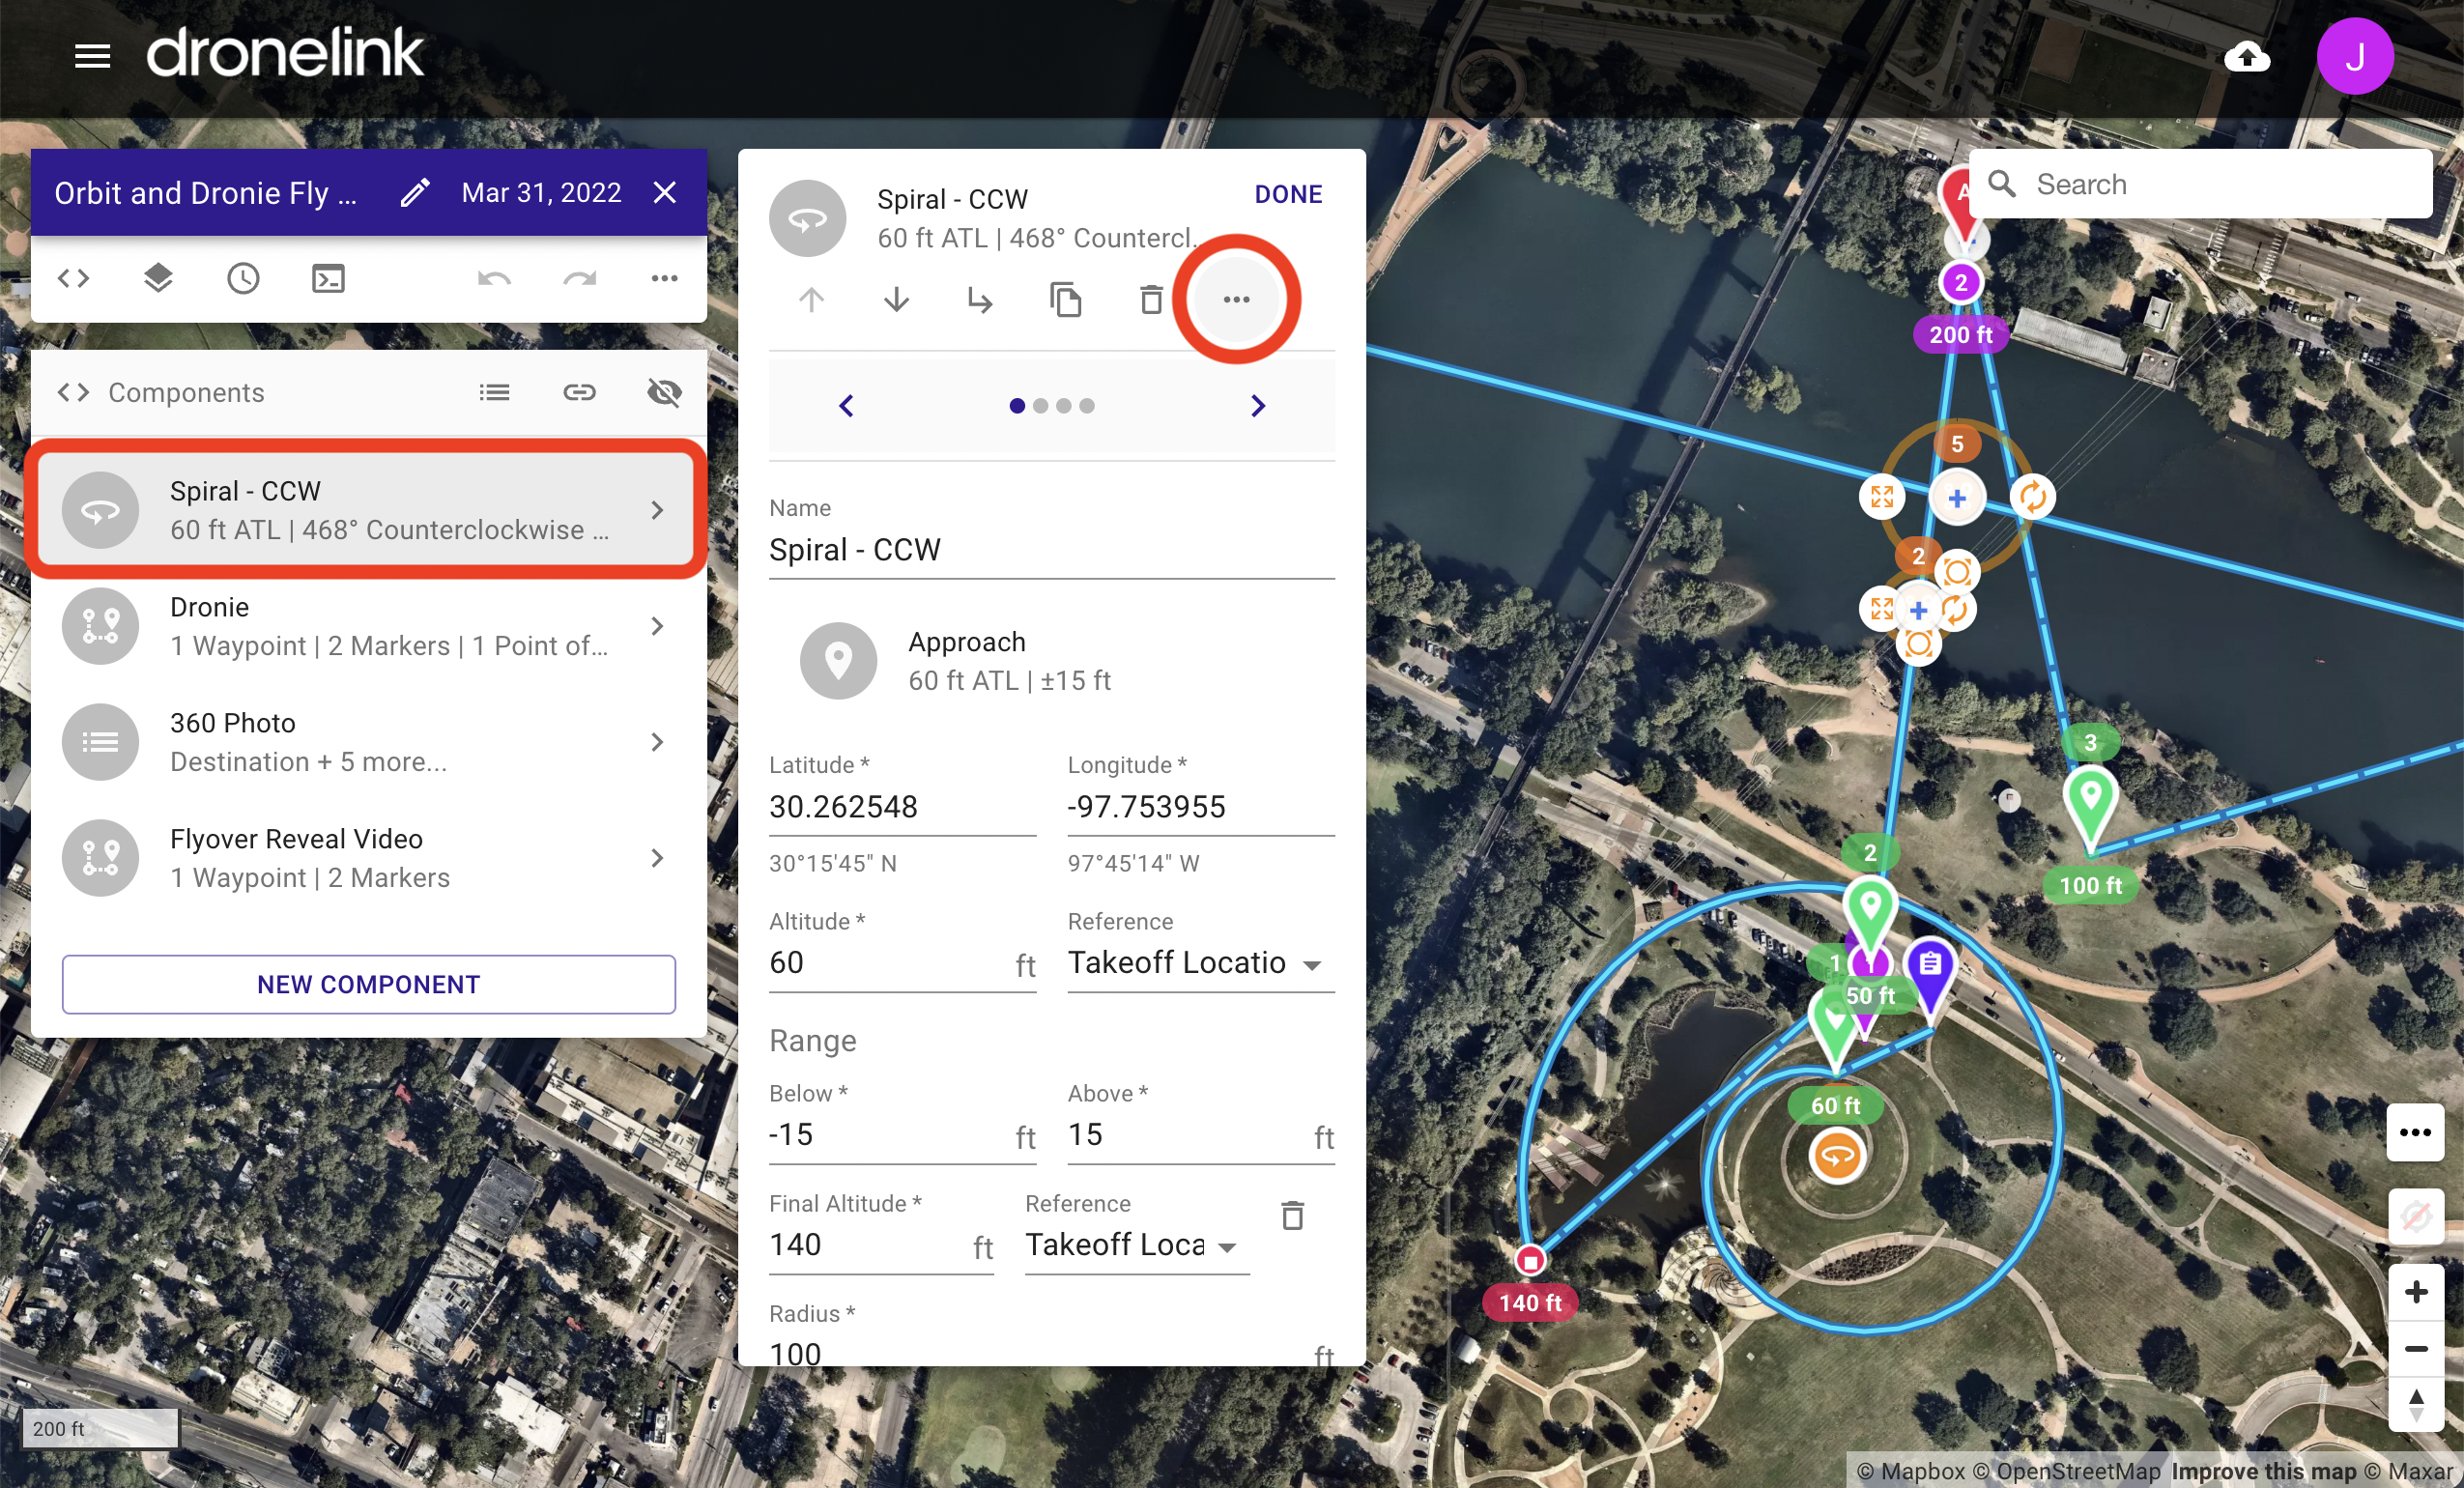The width and height of the screenshot is (2464, 1488).
Task: Click the Components link icon
Action: [x=579, y=392]
